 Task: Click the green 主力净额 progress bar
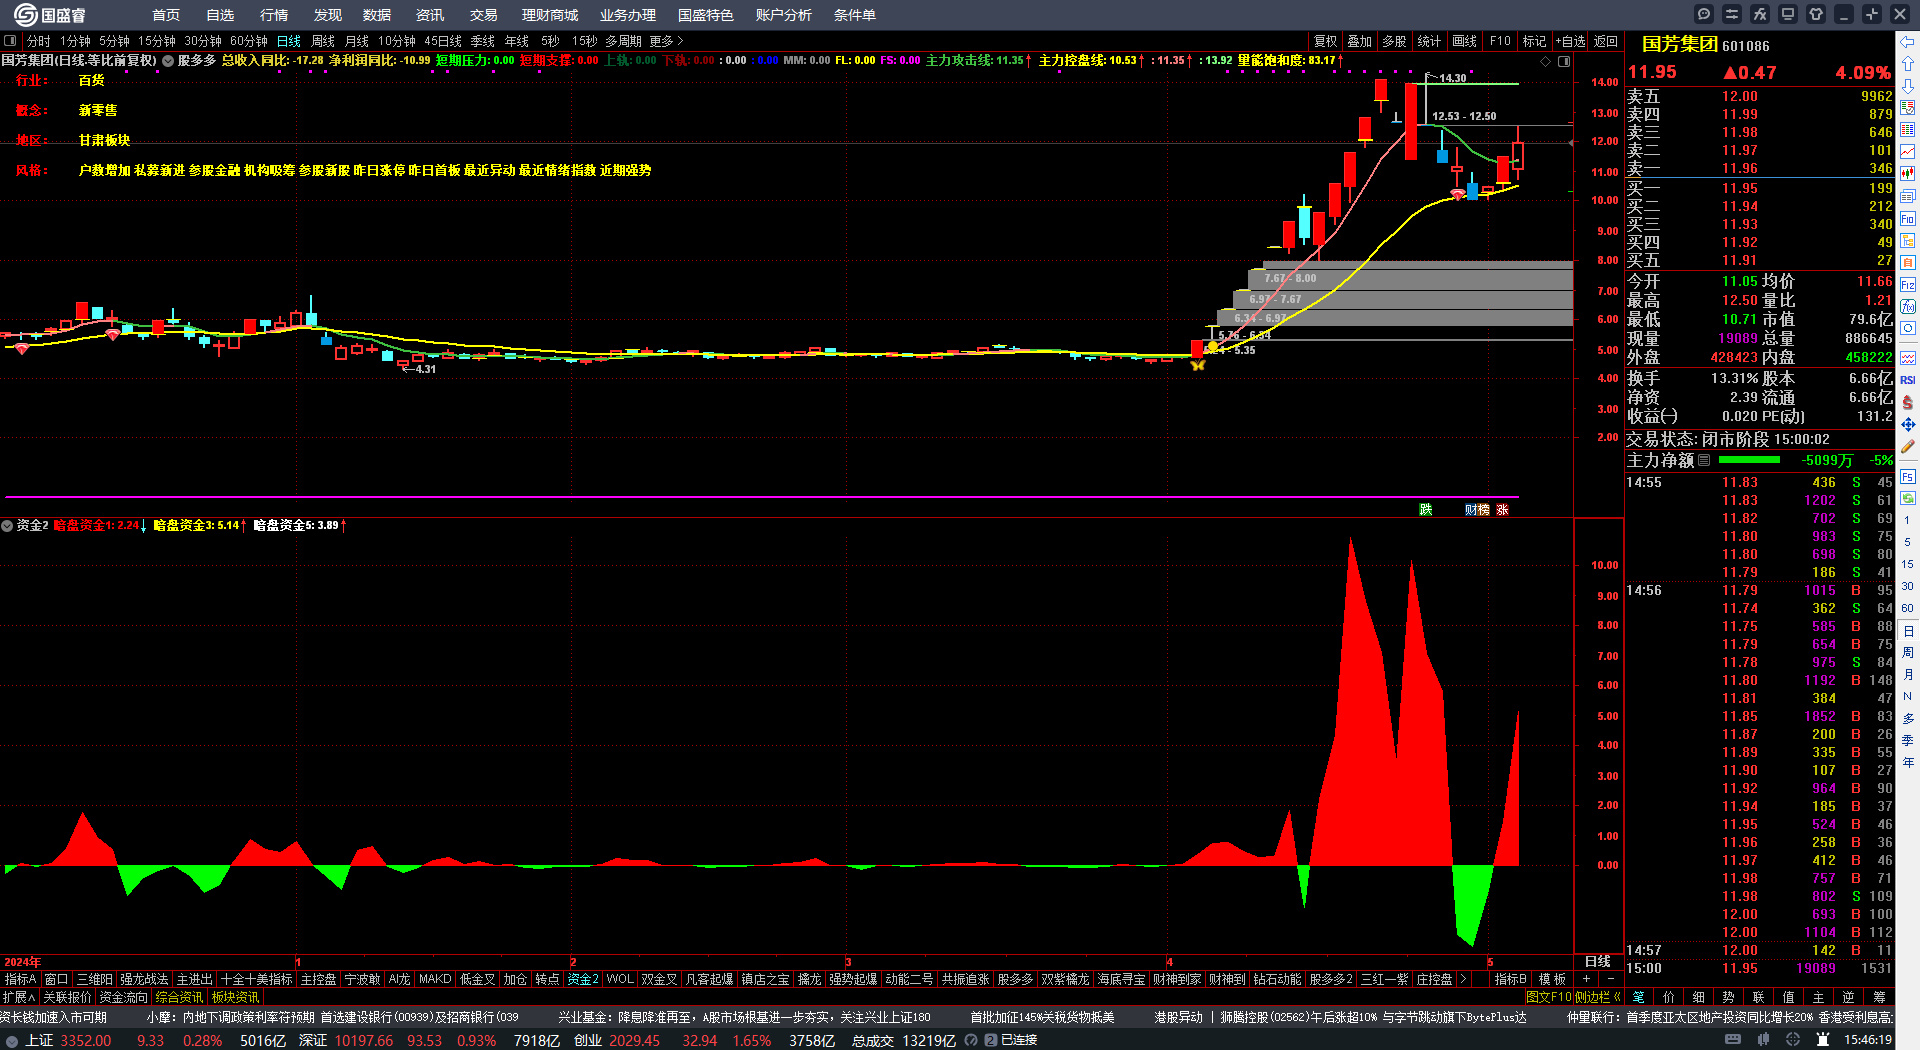tap(1749, 460)
